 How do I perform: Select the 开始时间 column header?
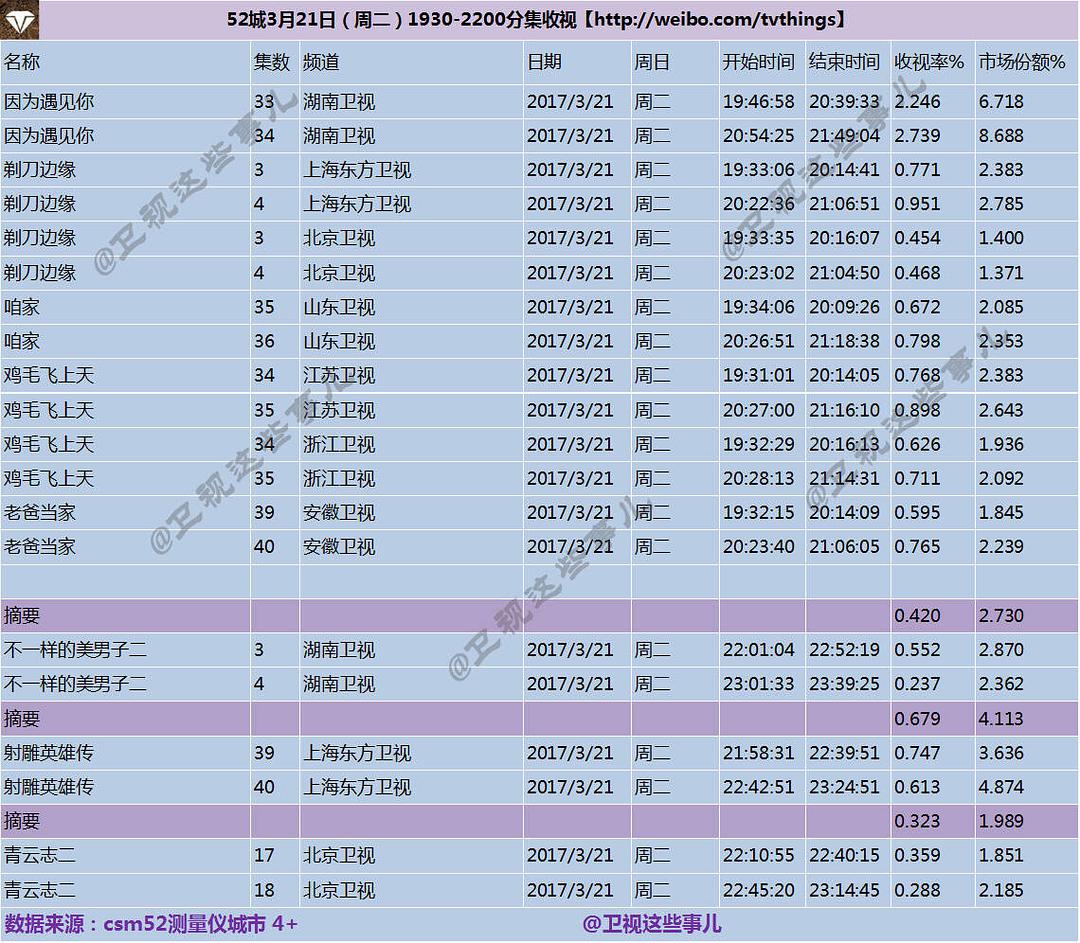pyautogui.click(x=758, y=62)
